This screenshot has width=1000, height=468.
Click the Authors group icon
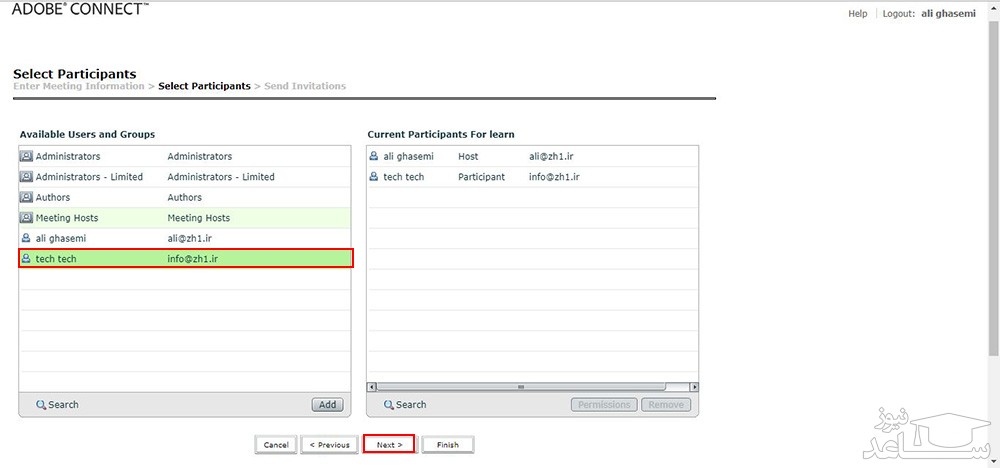(x=27, y=198)
